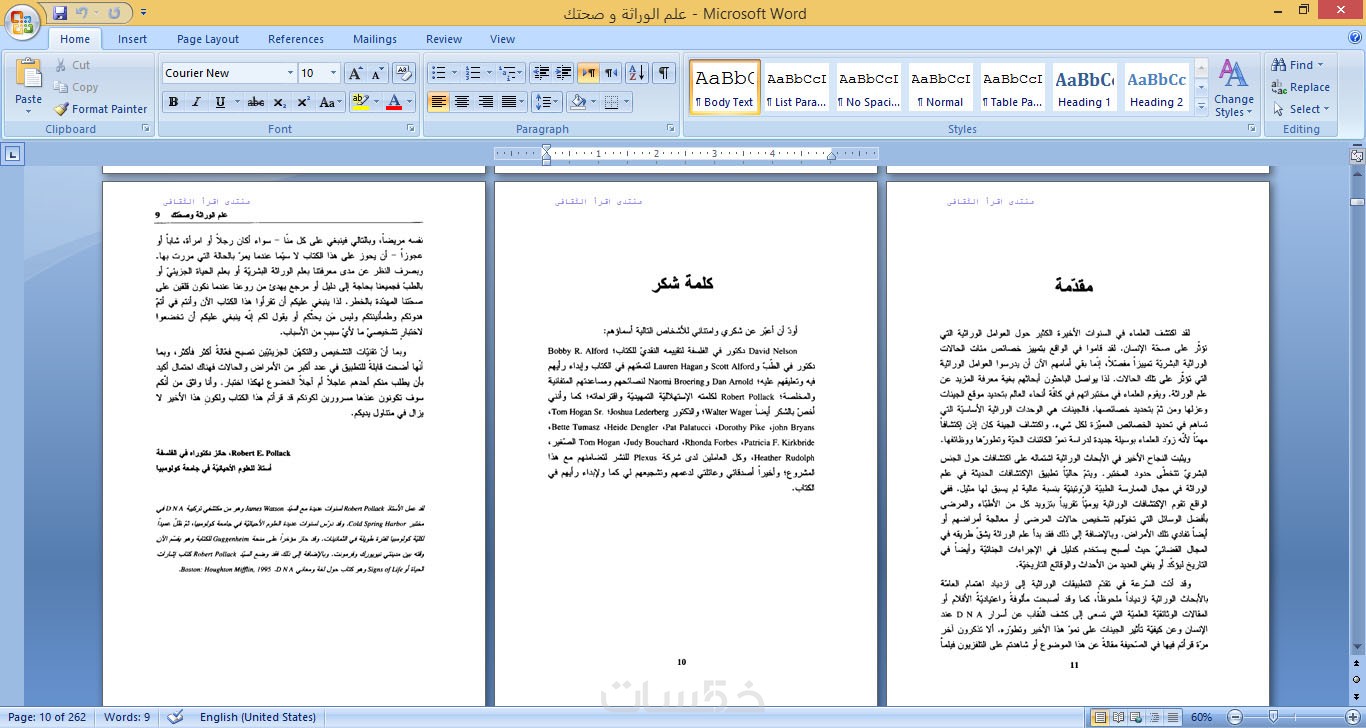Switch to the Page Layout tab
Viewport: 1366px width, 728px height.
pos(208,39)
